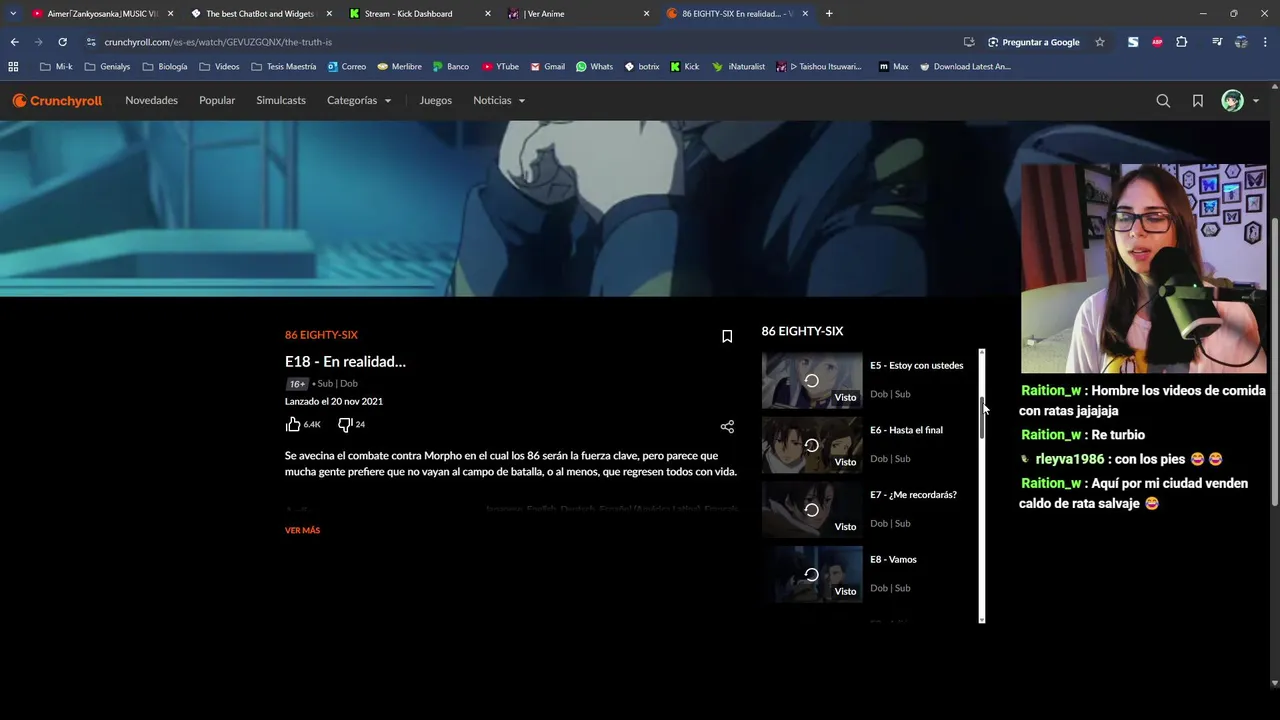Open the Simulcasts page
Image resolution: width=1280 pixels, height=720 pixels.
281,100
